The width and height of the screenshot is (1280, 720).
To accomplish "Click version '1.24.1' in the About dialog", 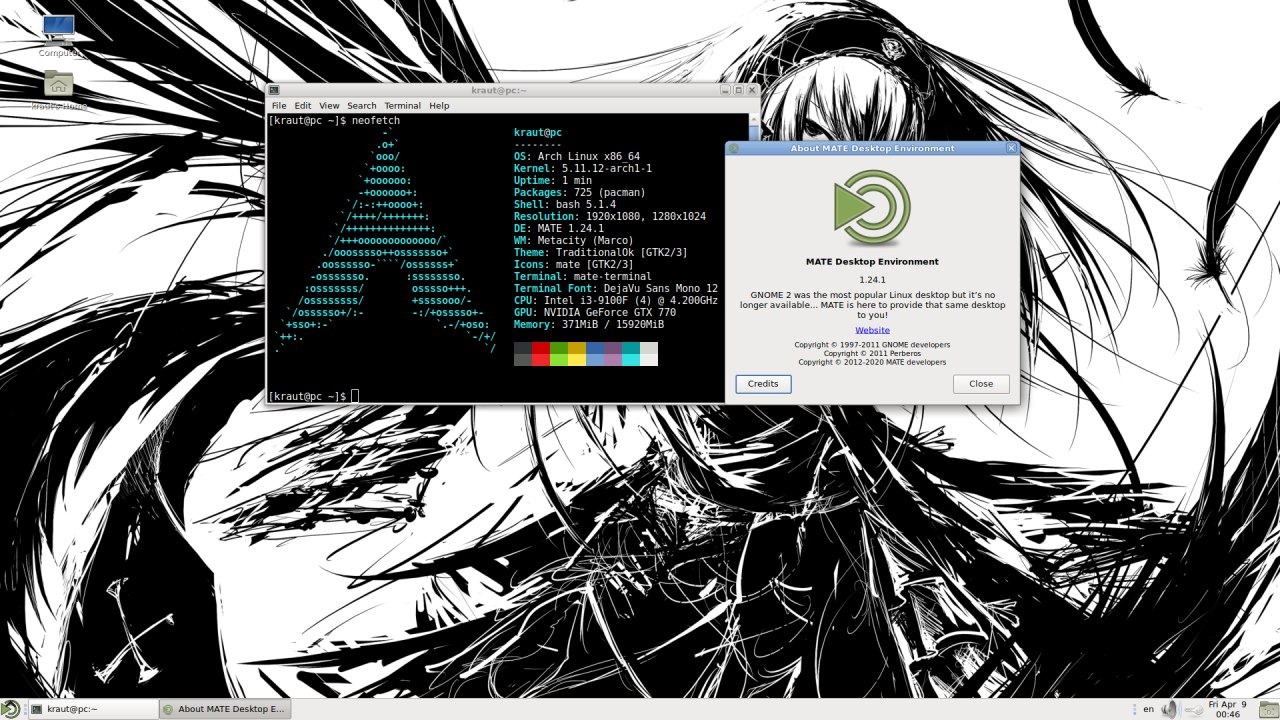I will (x=872, y=280).
